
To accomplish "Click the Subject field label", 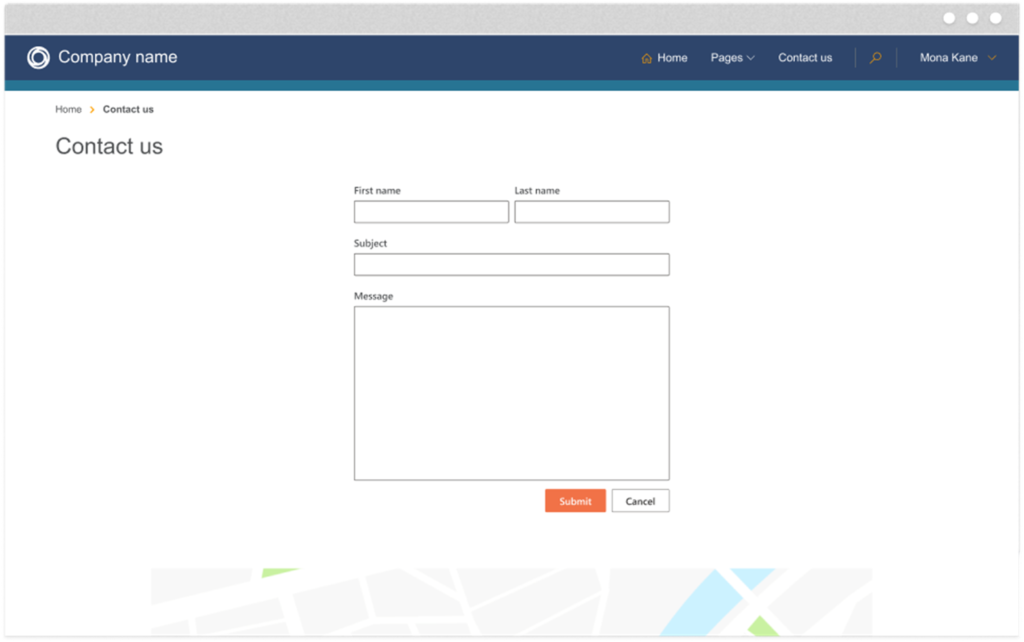I will (370, 243).
